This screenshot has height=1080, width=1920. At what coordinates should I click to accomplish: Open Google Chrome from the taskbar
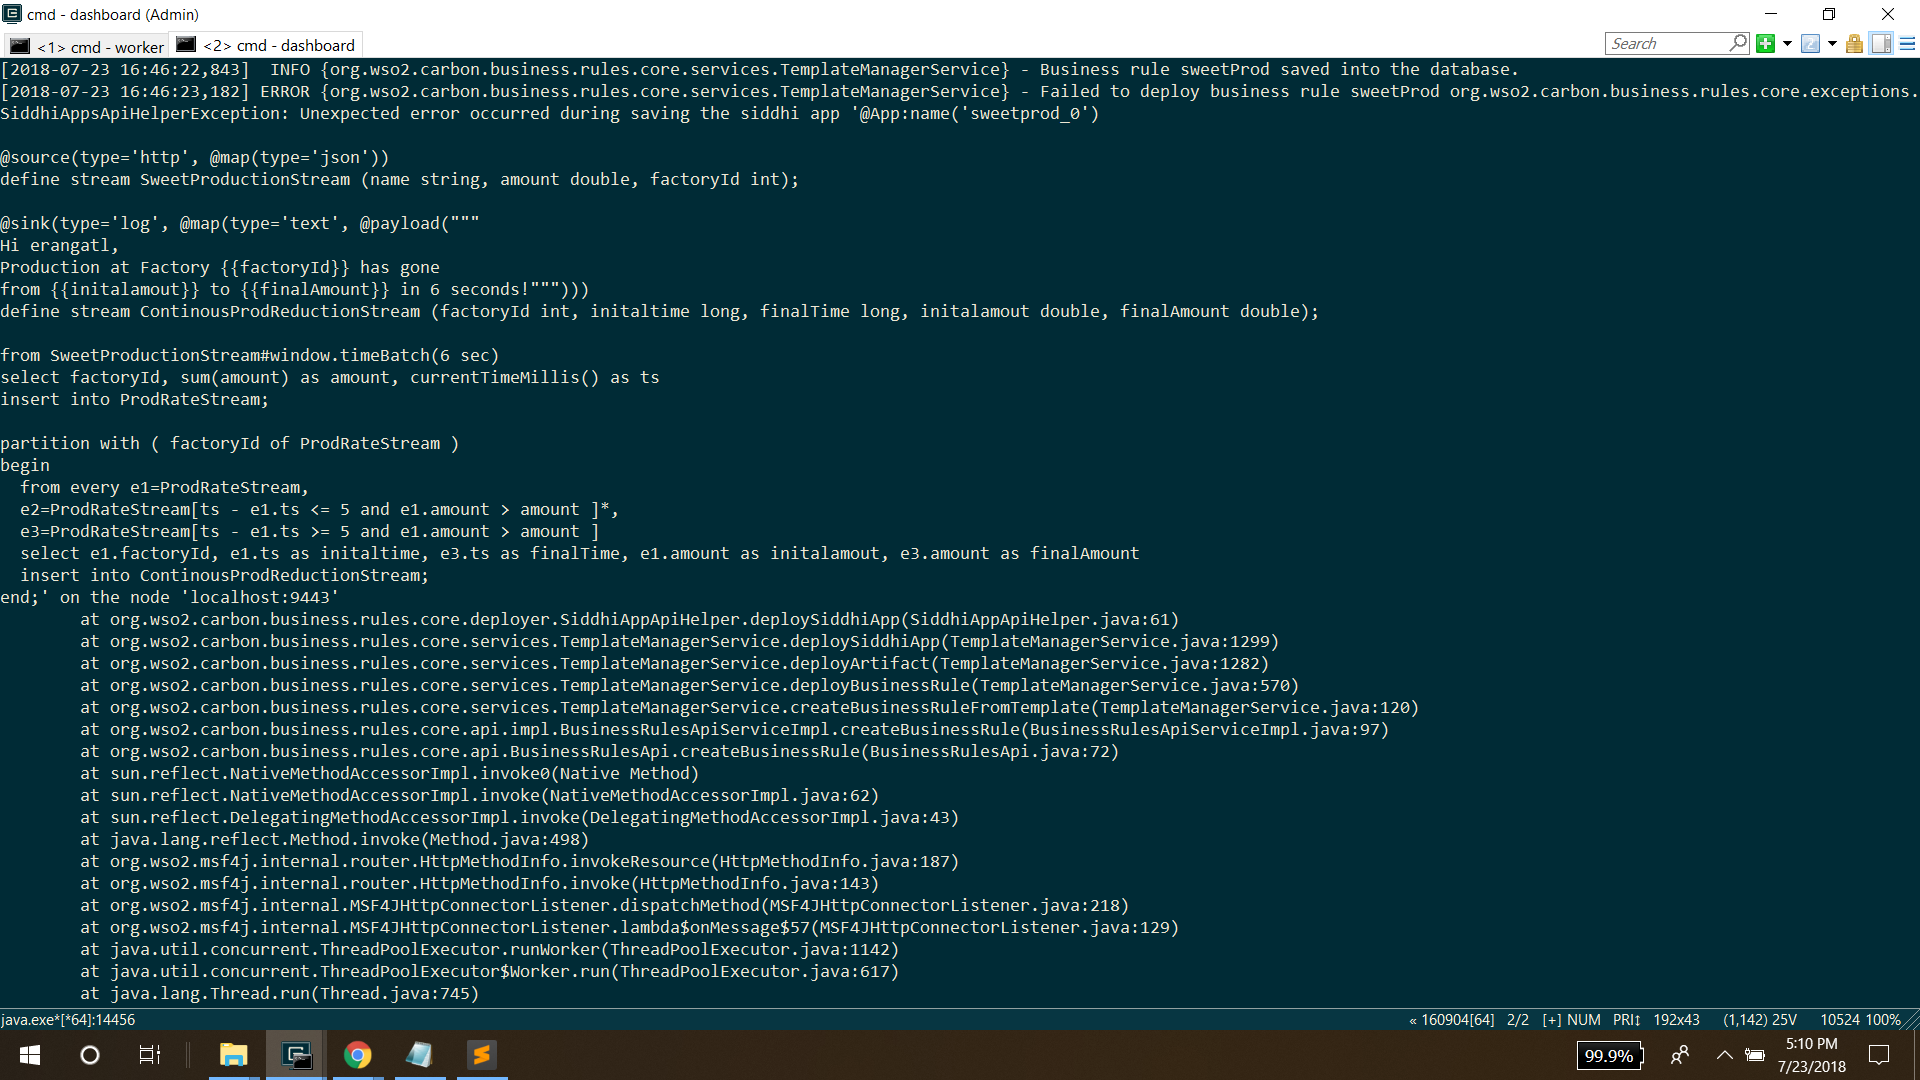tap(357, 1055)
